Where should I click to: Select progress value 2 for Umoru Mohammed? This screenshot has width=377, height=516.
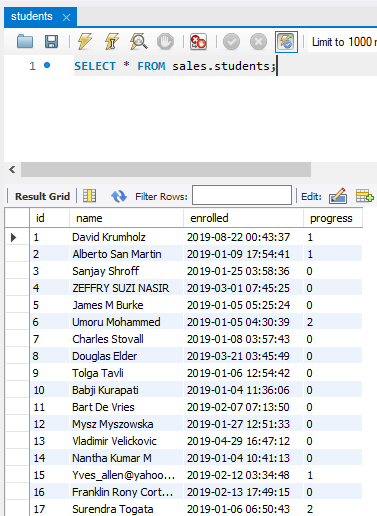tap(333, 322)
